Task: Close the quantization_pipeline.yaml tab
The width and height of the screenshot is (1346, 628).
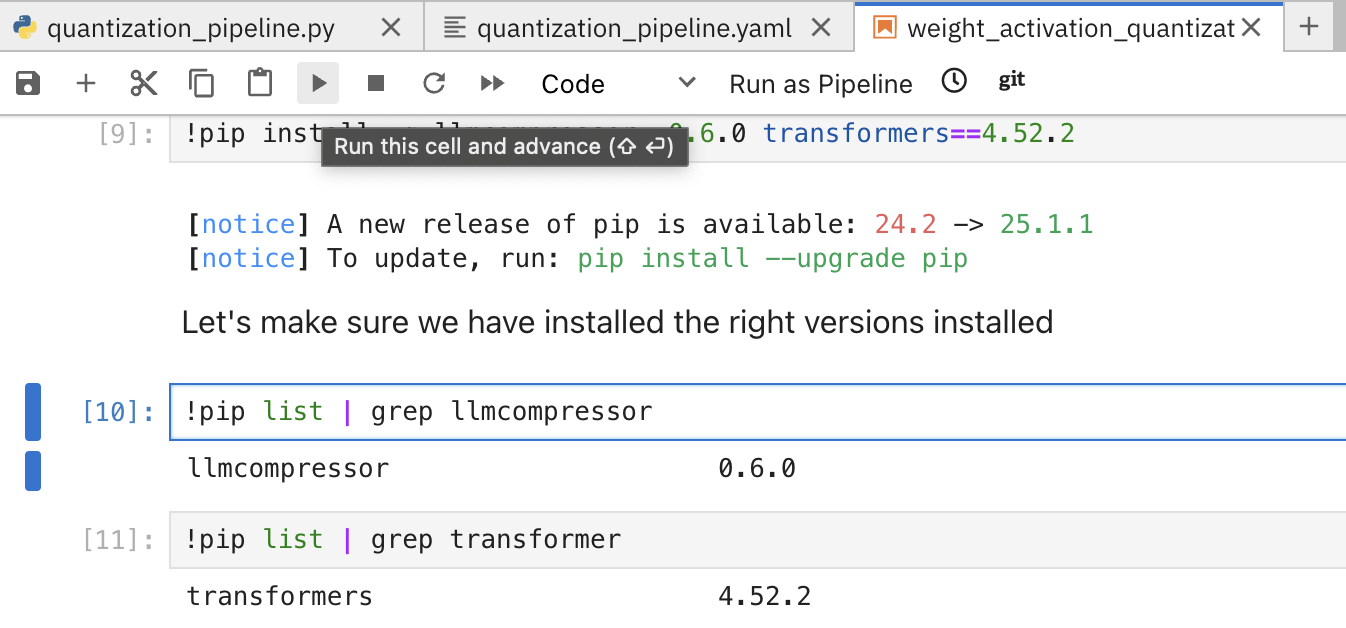Action: pos(820,28)
